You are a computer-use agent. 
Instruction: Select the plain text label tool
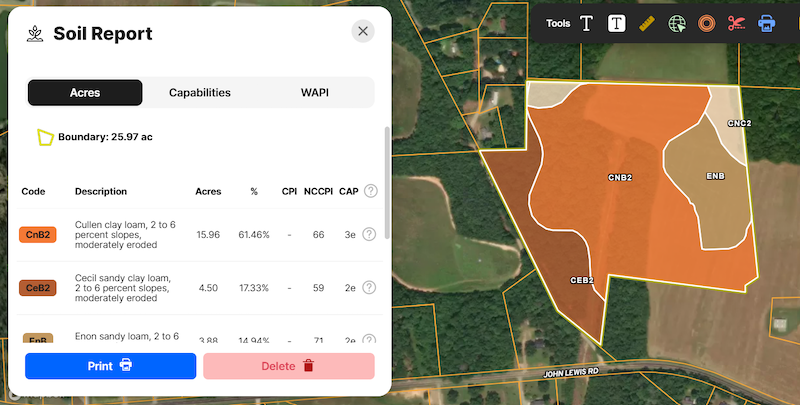[x=587, y=22]
